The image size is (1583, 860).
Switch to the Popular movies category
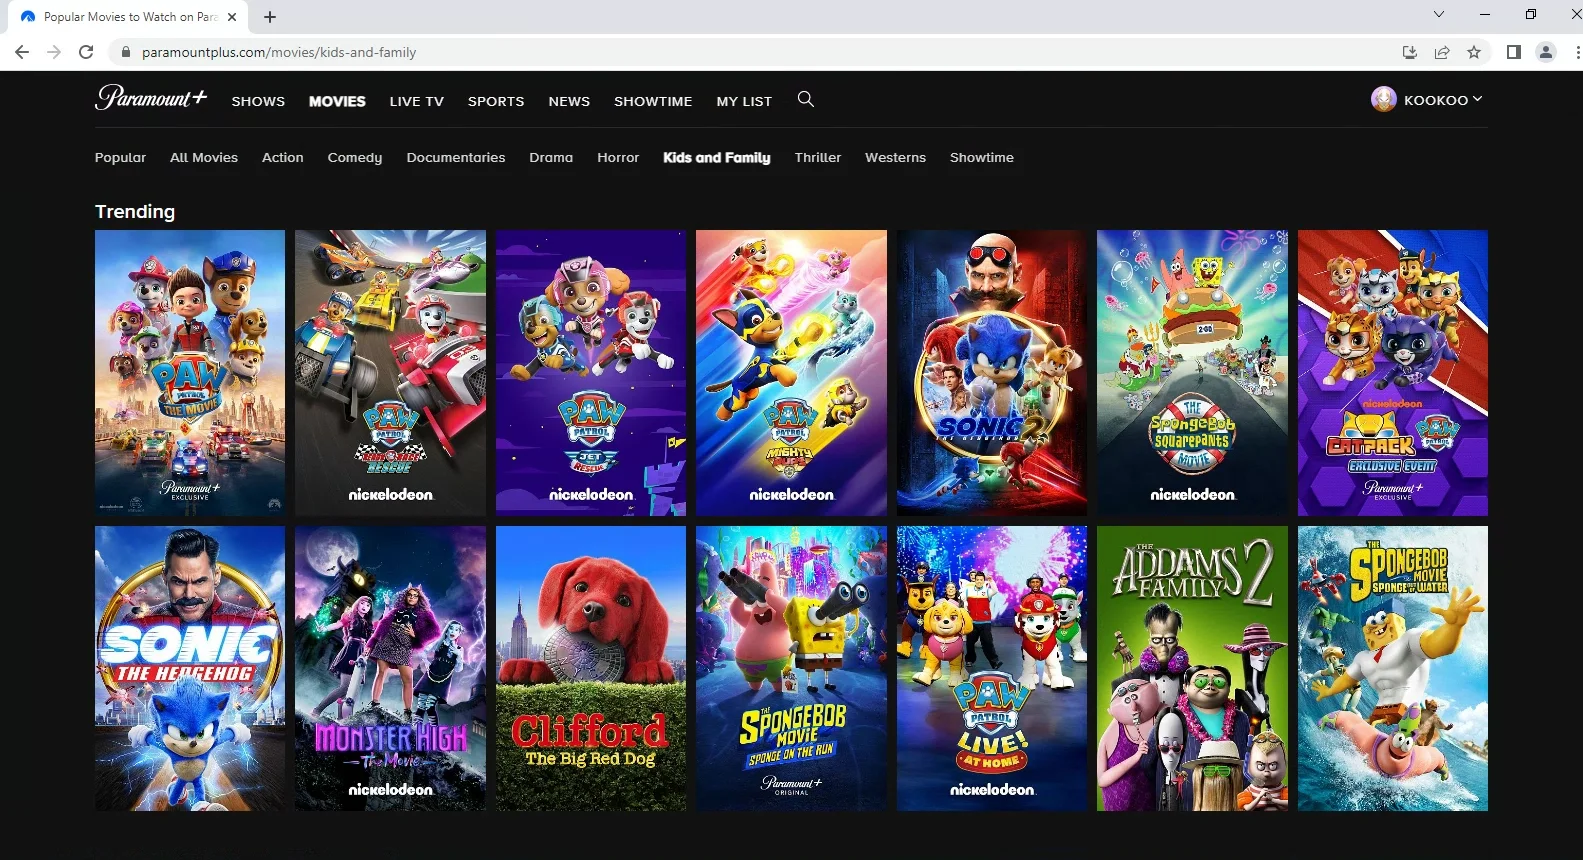[120, 158]
